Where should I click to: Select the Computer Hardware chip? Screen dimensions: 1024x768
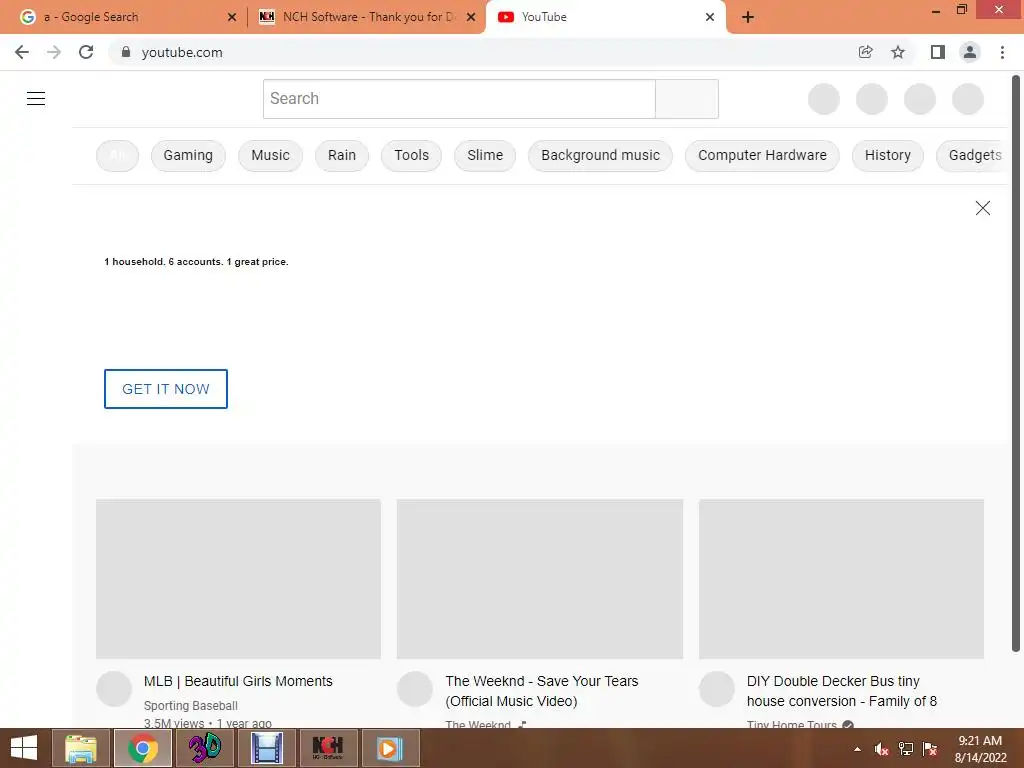tap(762, 155)
